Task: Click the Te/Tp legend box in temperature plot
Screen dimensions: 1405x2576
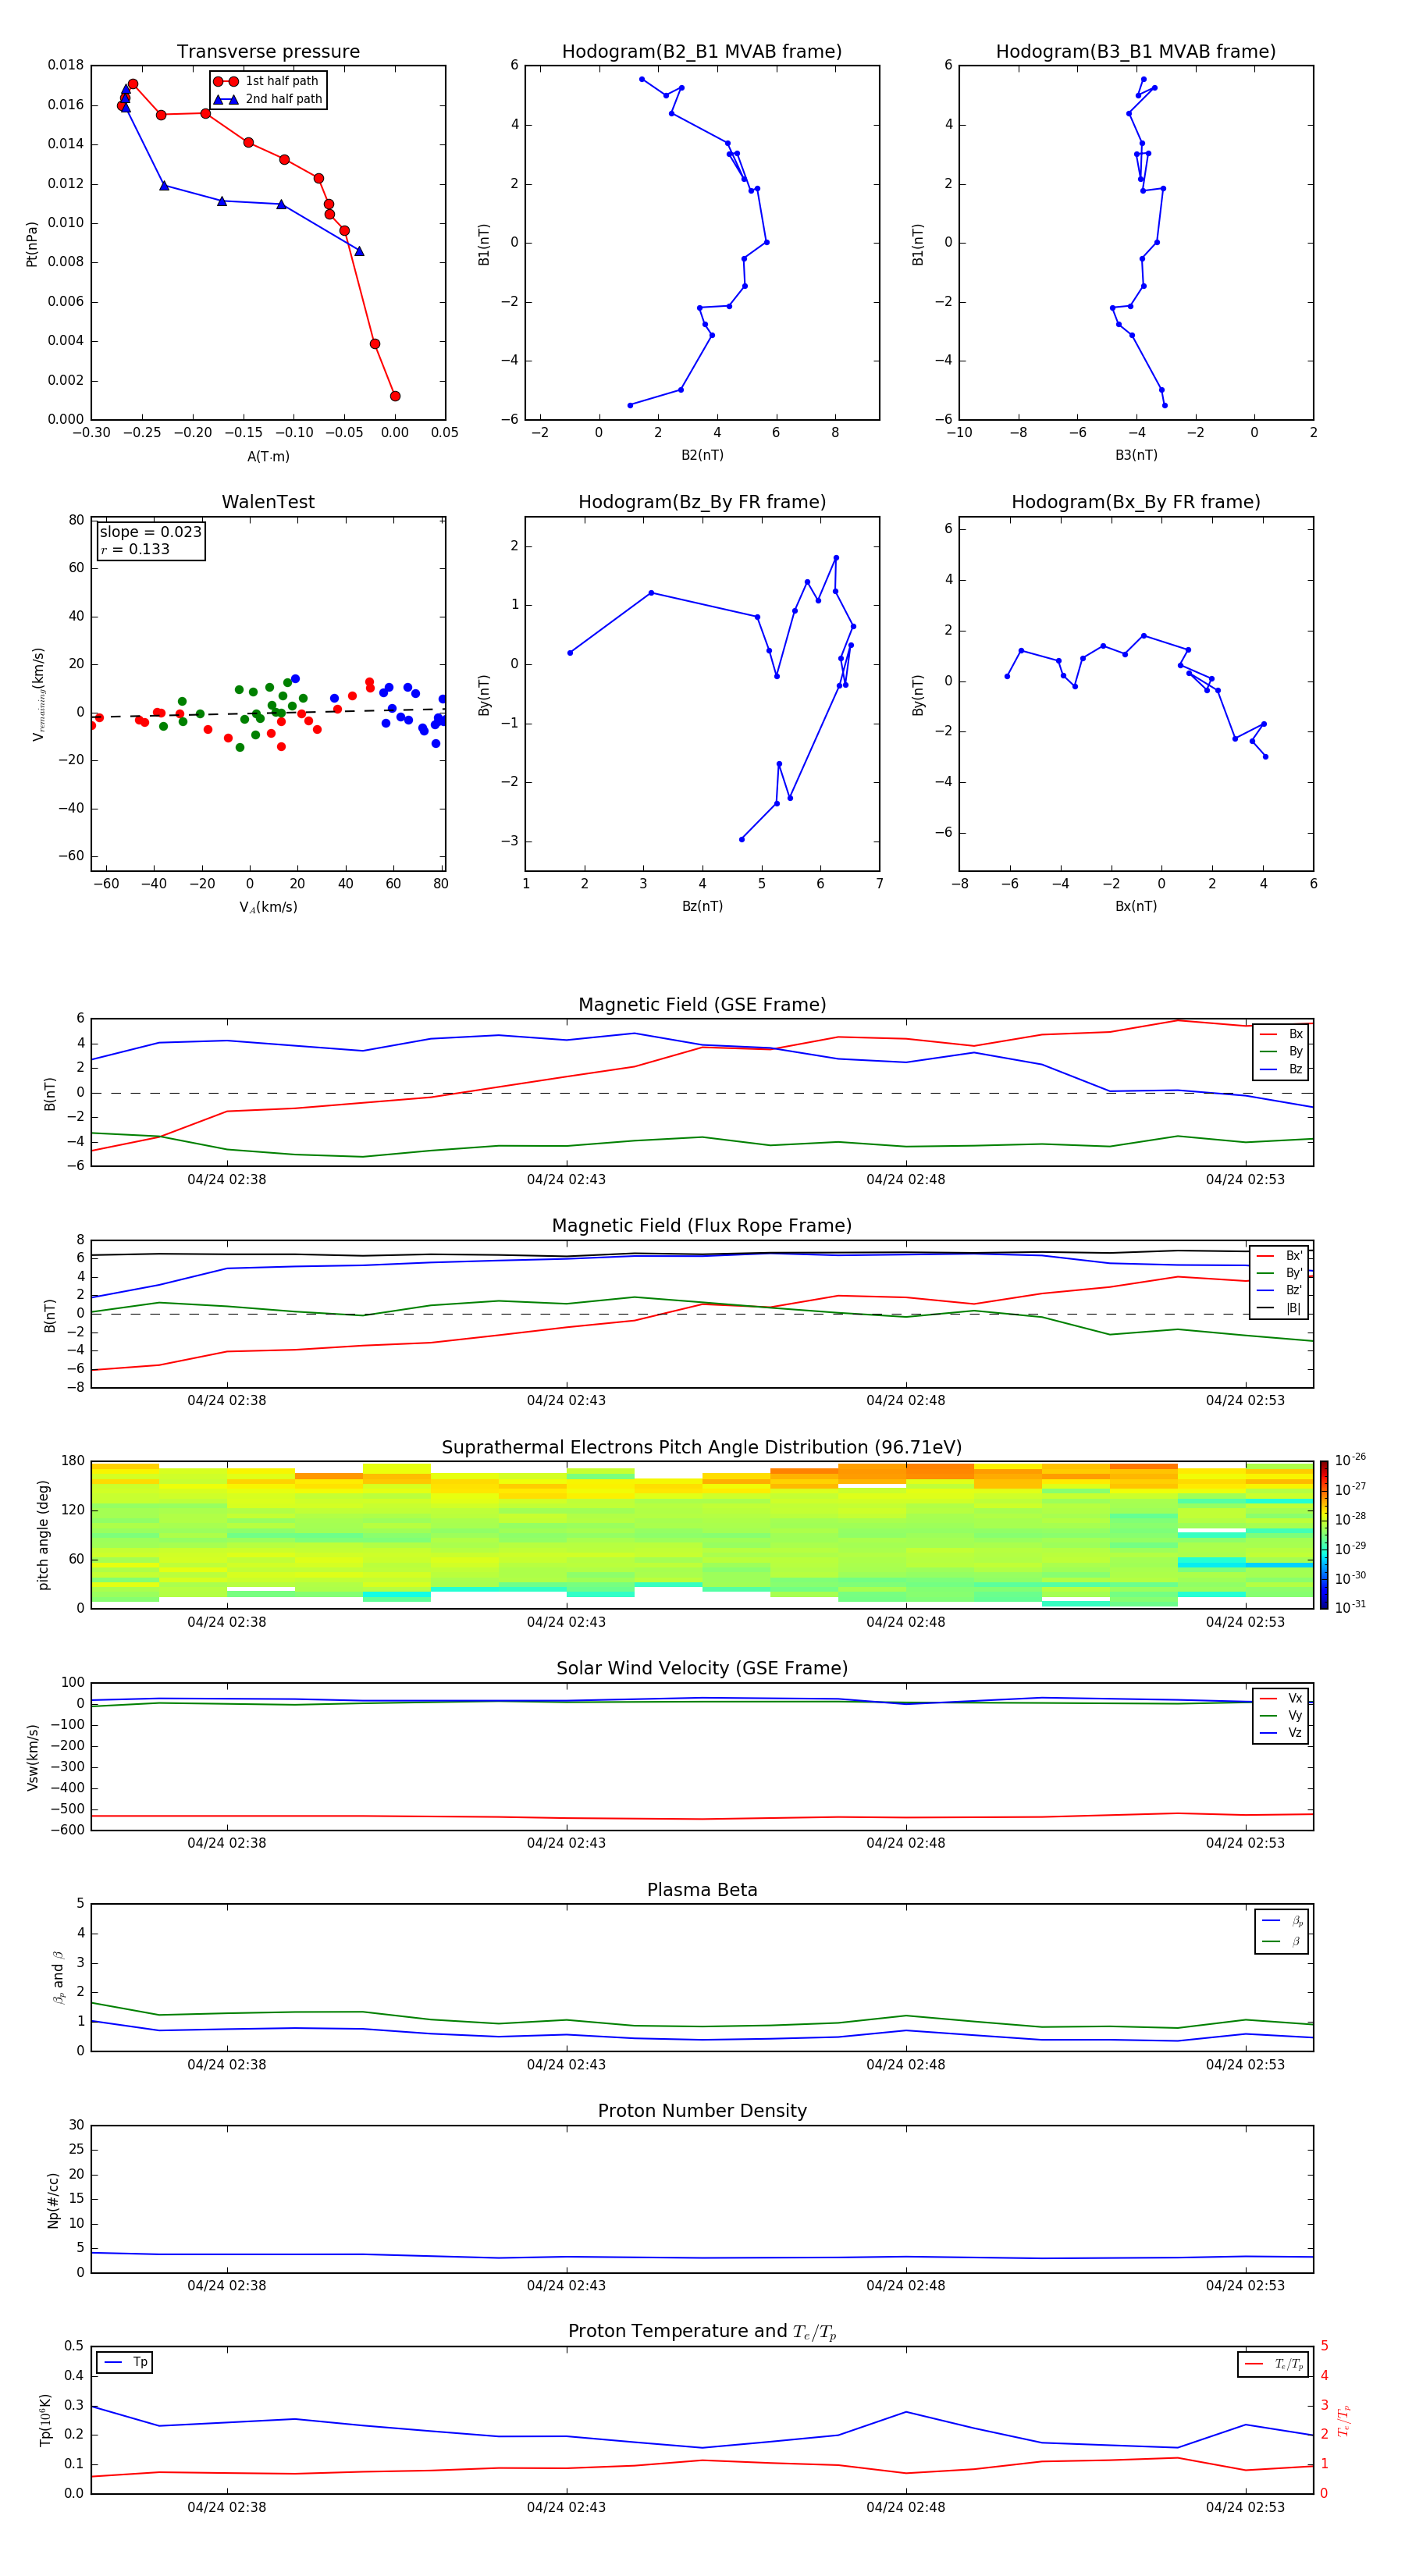Action: pyautogui.click(x=1273, y=2364)
